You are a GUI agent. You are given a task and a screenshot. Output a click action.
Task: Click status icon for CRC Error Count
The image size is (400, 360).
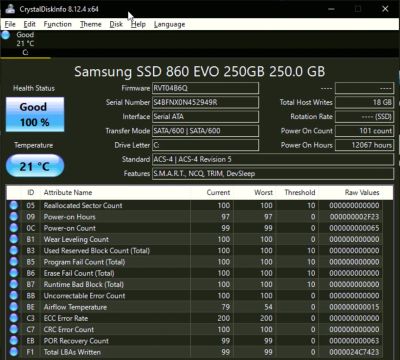(x=14, y=330)
